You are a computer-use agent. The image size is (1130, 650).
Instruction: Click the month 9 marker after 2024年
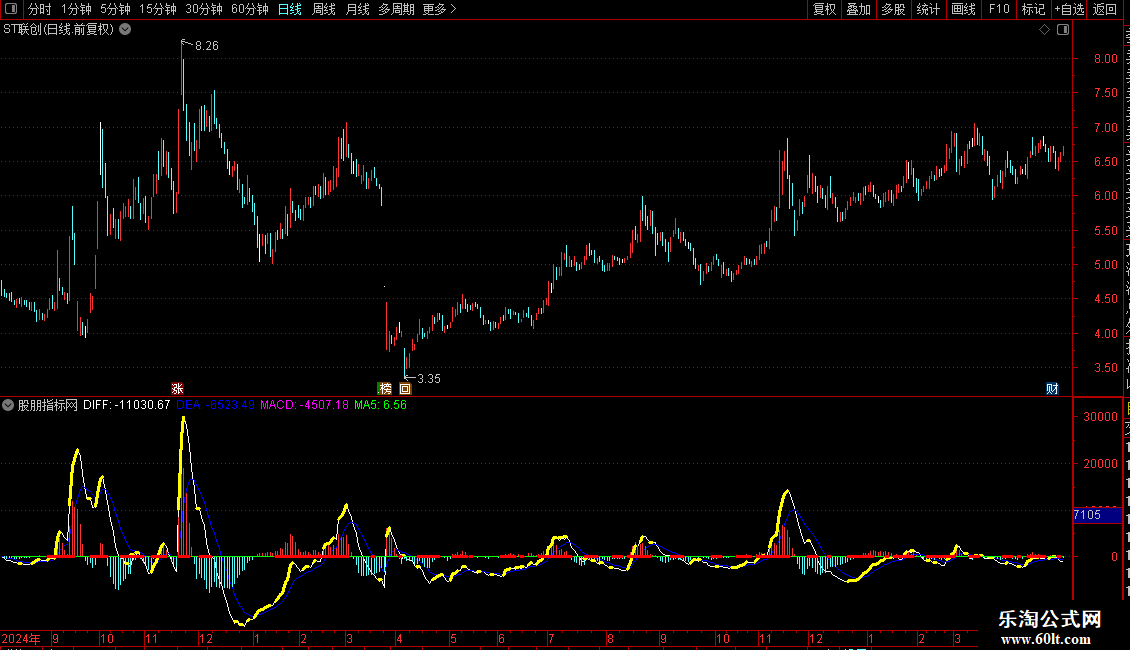pyautogui.click(x=55, y=639)
